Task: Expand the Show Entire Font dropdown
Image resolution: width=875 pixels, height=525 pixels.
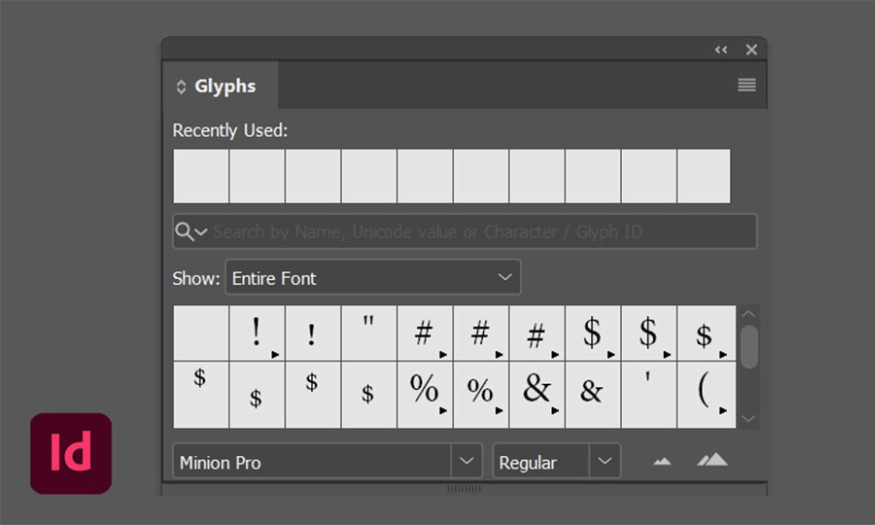Action: 373,277
